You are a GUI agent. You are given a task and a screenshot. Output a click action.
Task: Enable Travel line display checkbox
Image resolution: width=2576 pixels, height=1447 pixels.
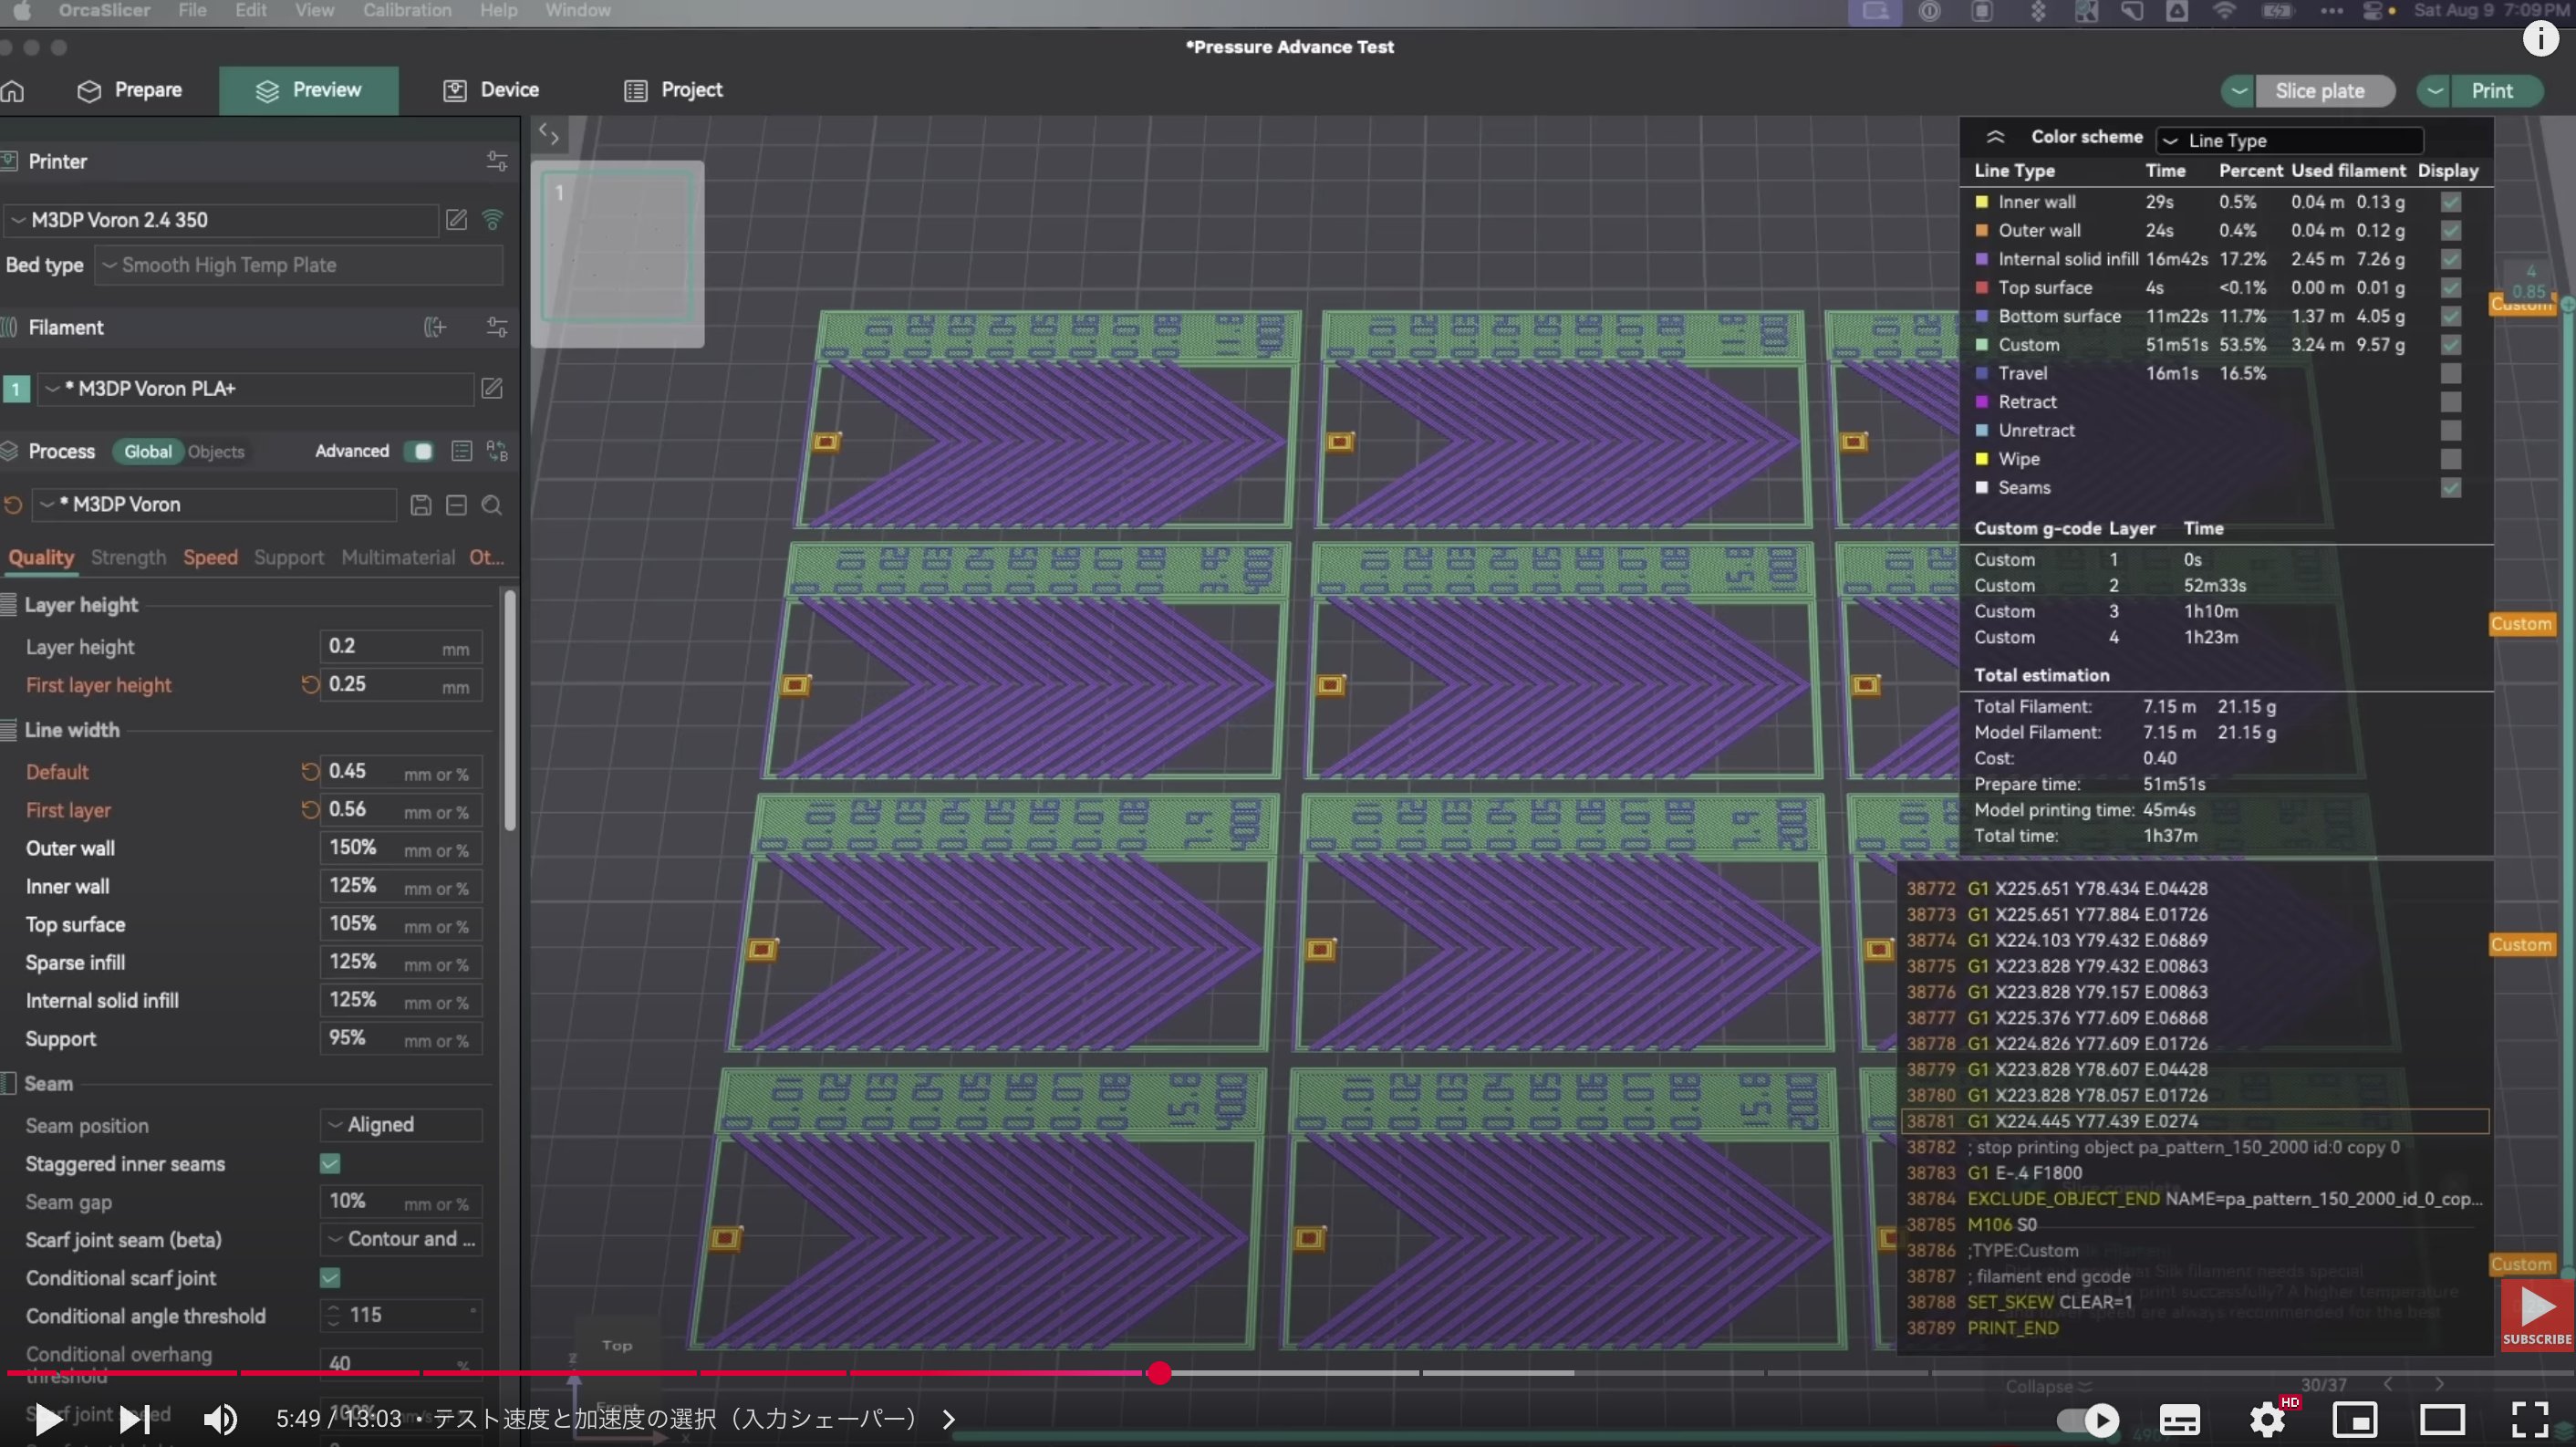pyautogui.click(x=2450, y=373)
